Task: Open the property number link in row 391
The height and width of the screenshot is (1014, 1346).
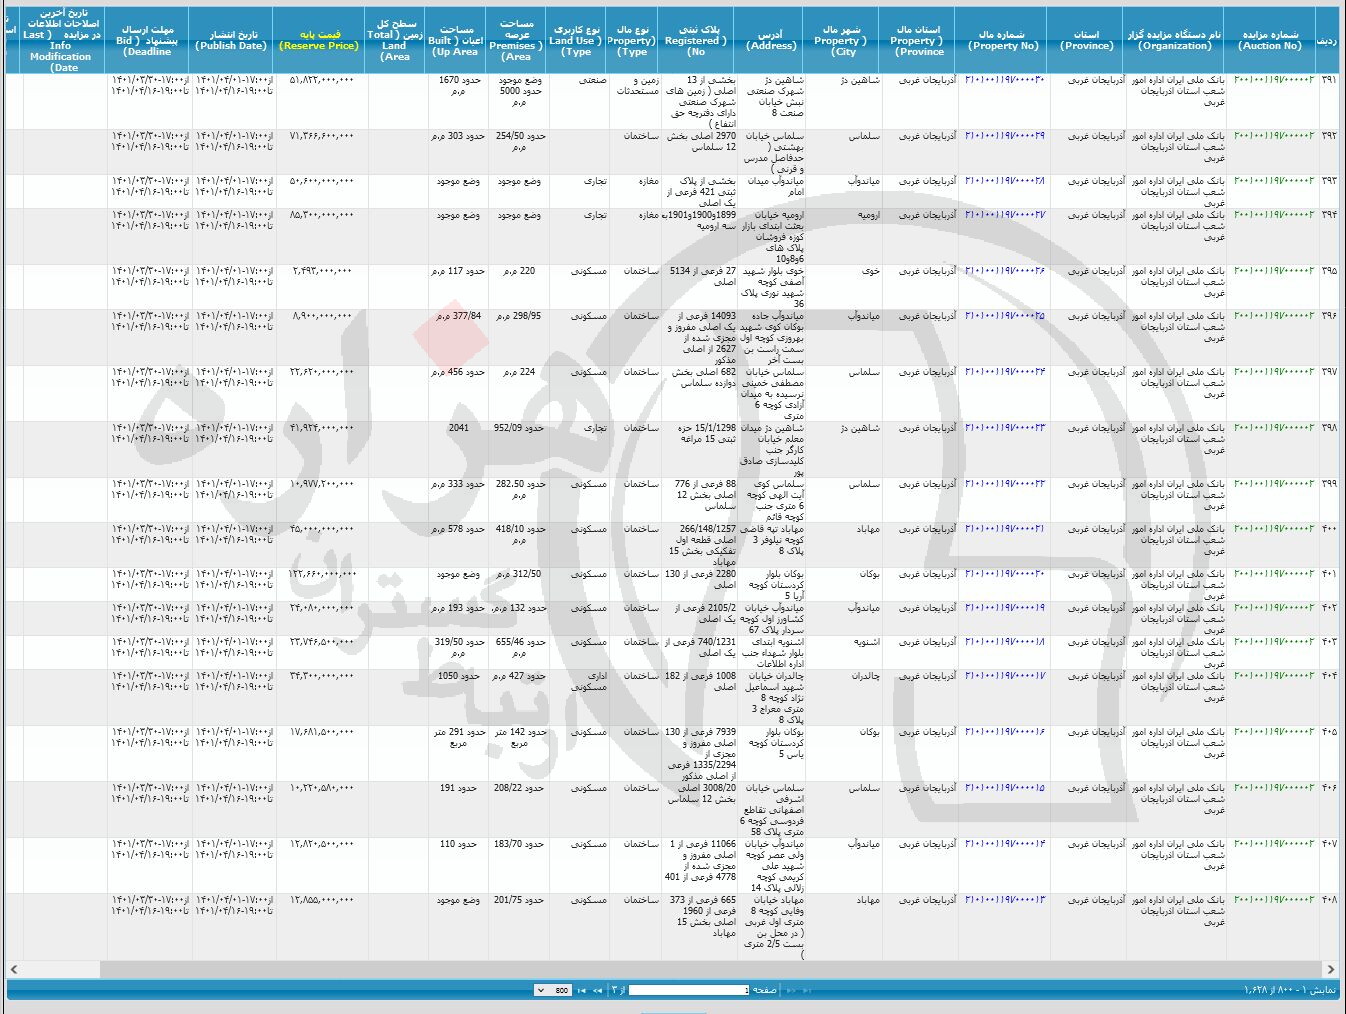Action: [x=1003, y=80]
